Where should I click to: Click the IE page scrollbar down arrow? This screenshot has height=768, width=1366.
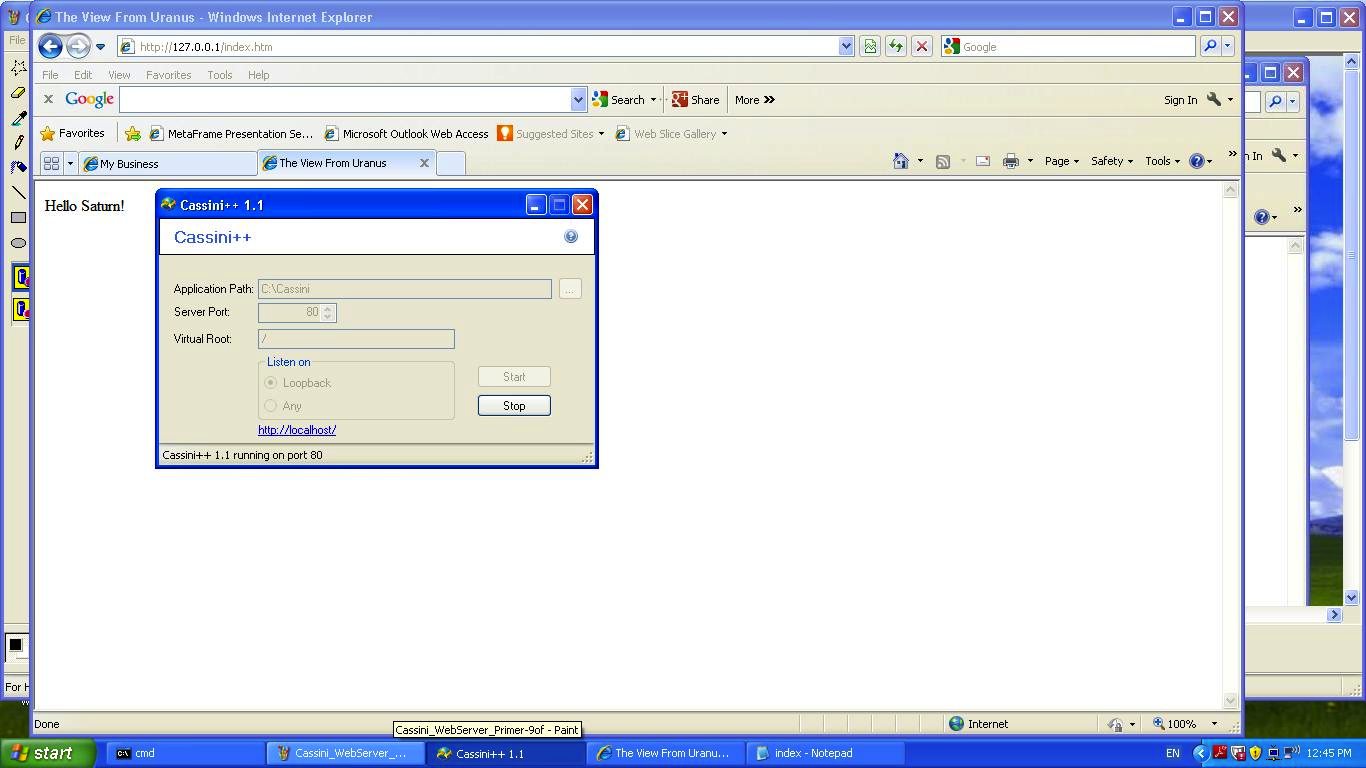click(1231, 701)
